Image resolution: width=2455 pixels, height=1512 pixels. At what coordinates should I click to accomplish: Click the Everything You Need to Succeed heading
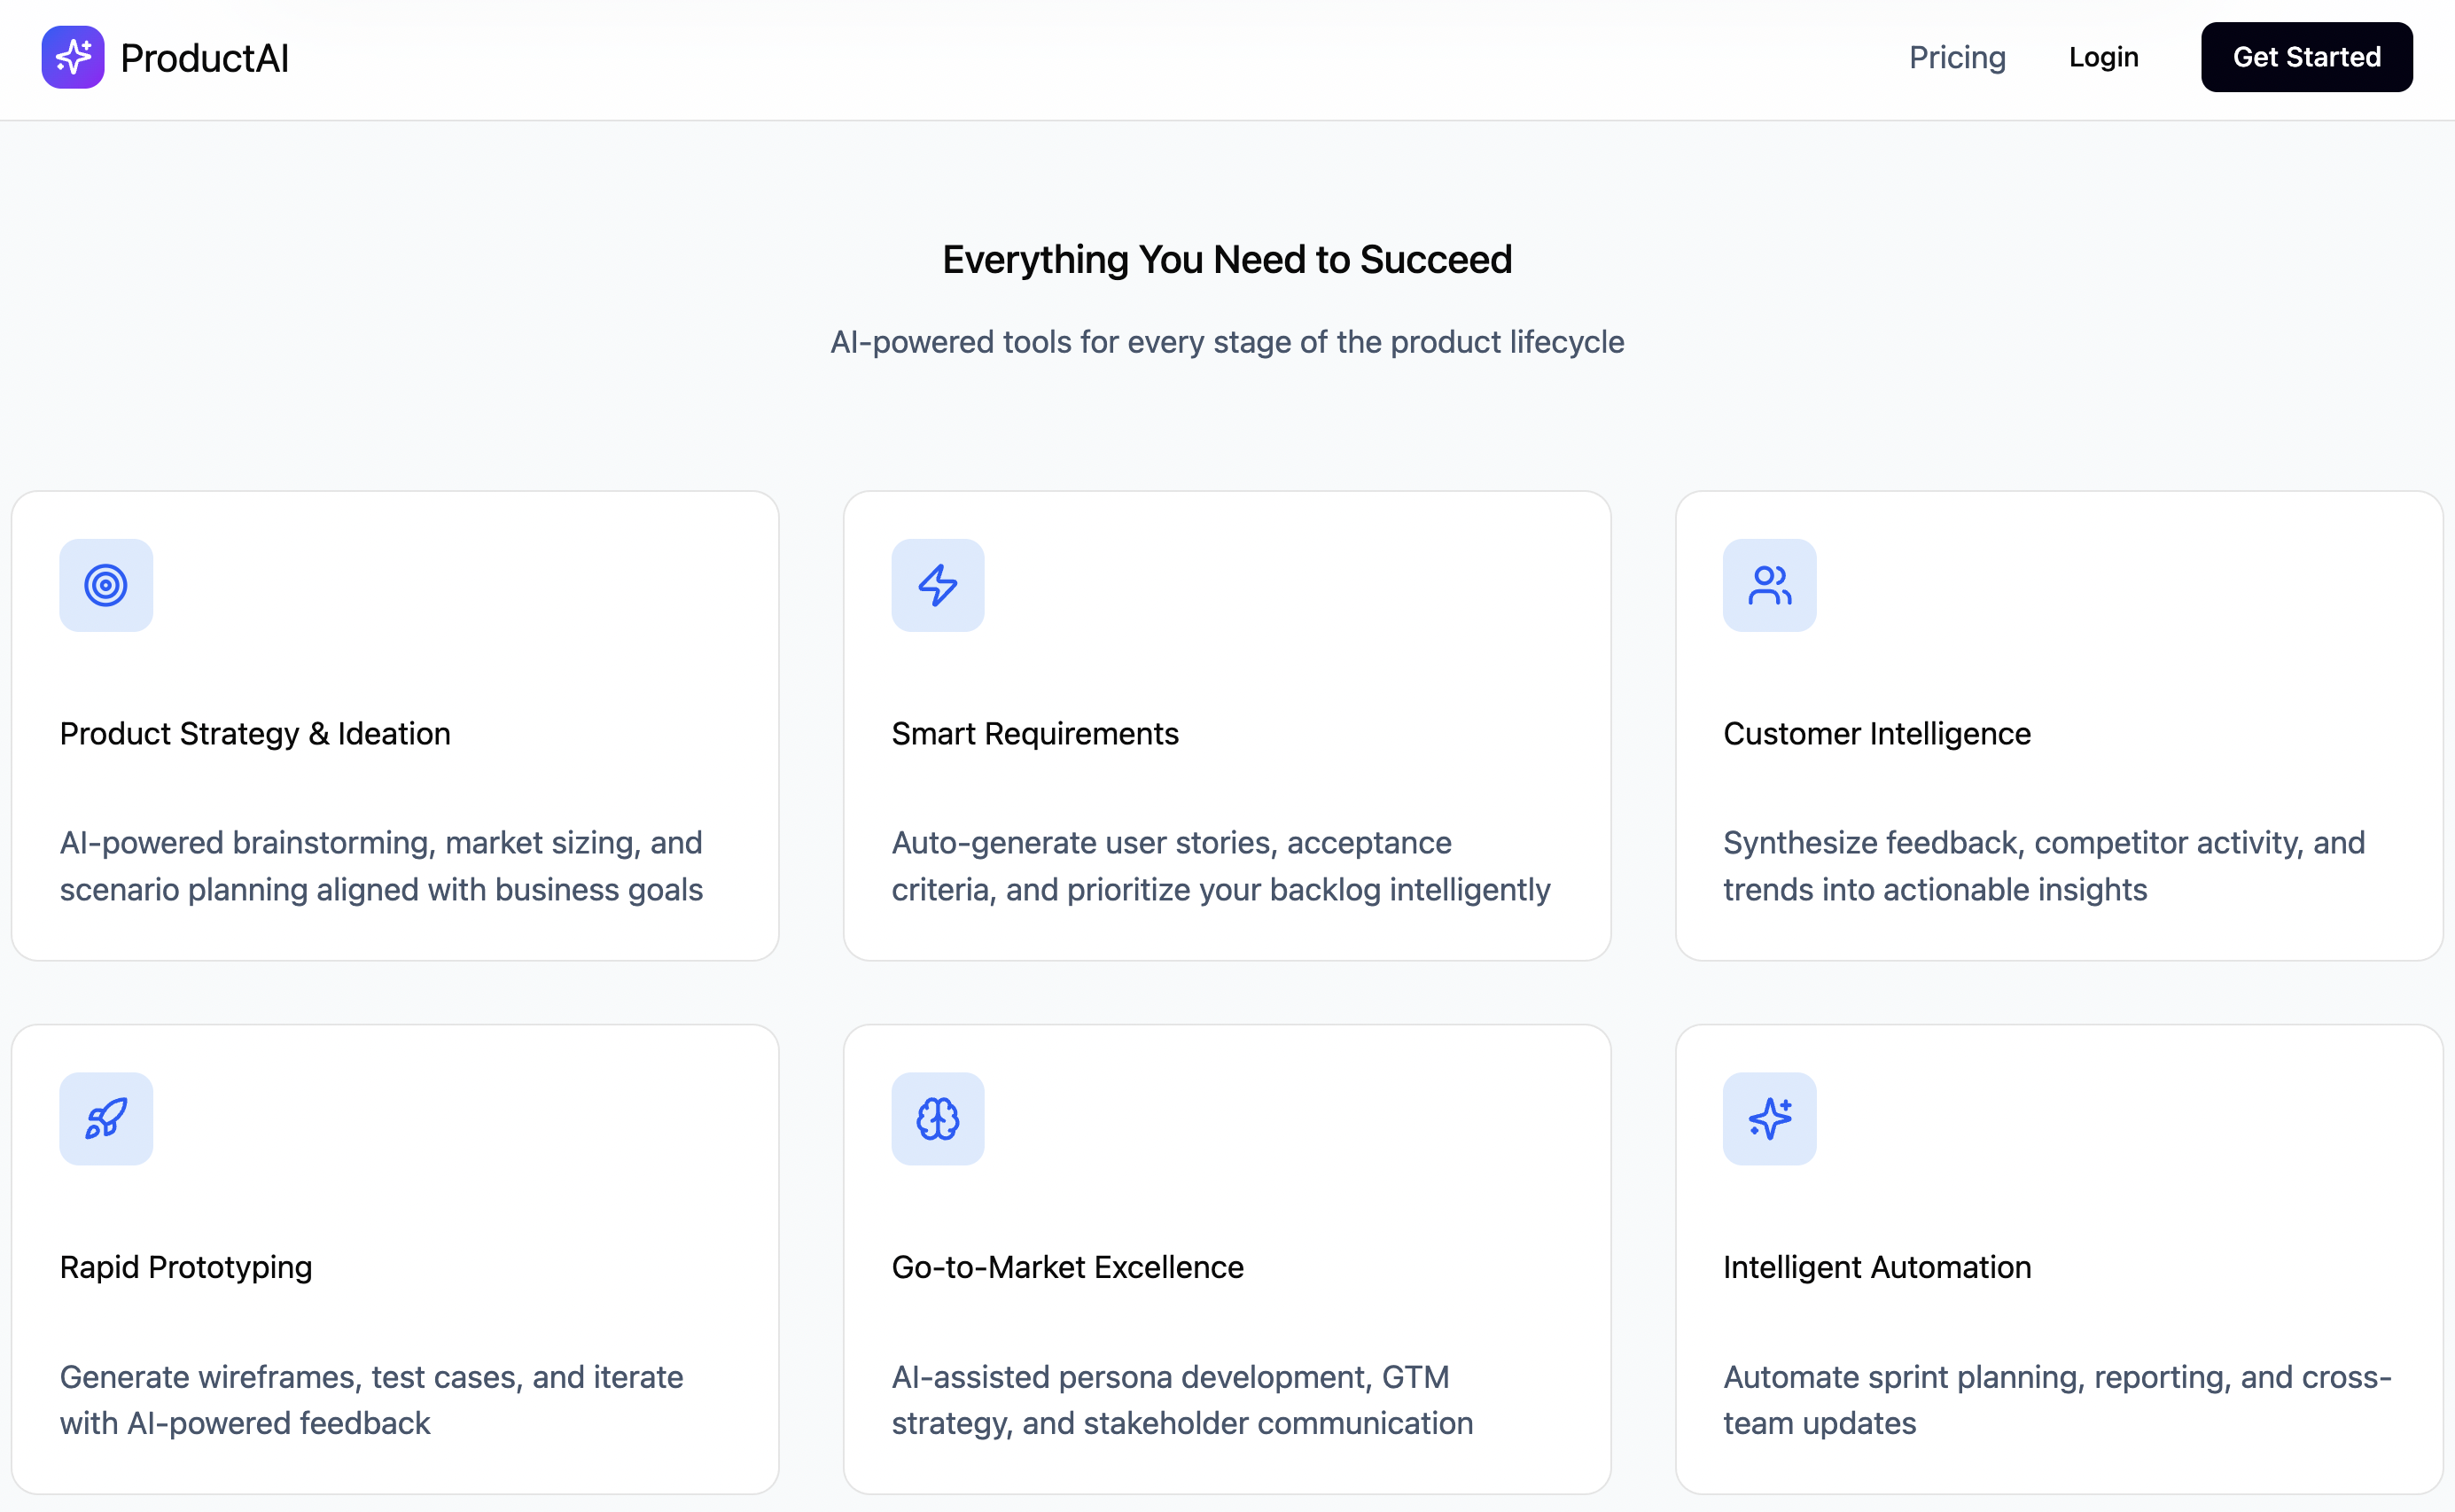[x=1227, y=259]
